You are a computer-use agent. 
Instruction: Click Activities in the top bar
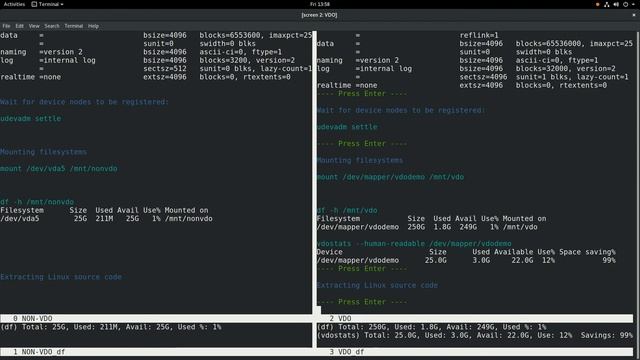(14, 4)
